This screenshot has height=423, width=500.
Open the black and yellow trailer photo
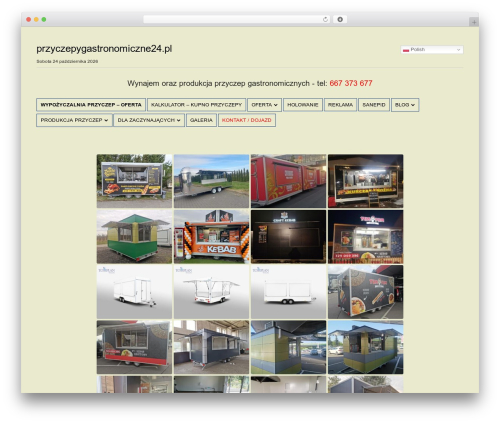click(134, 181)
